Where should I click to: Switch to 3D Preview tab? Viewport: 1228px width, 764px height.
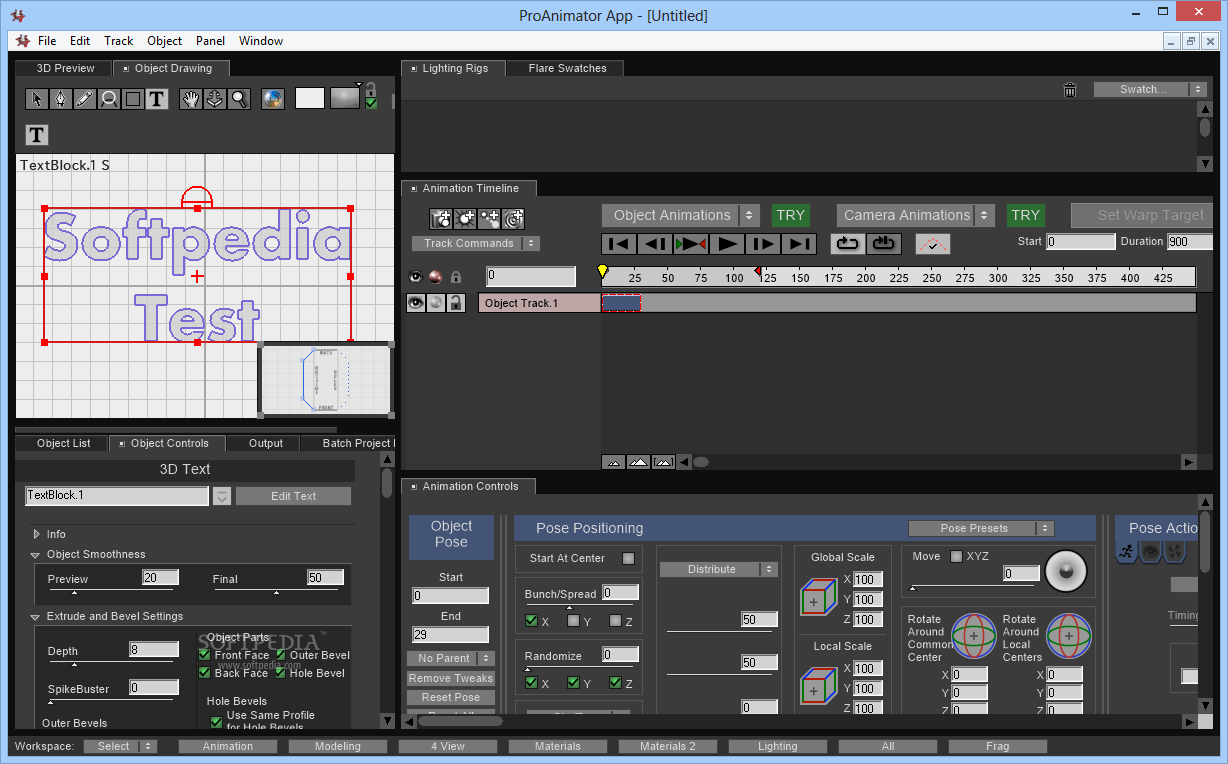pyautogui.click(x=65, y=68)
